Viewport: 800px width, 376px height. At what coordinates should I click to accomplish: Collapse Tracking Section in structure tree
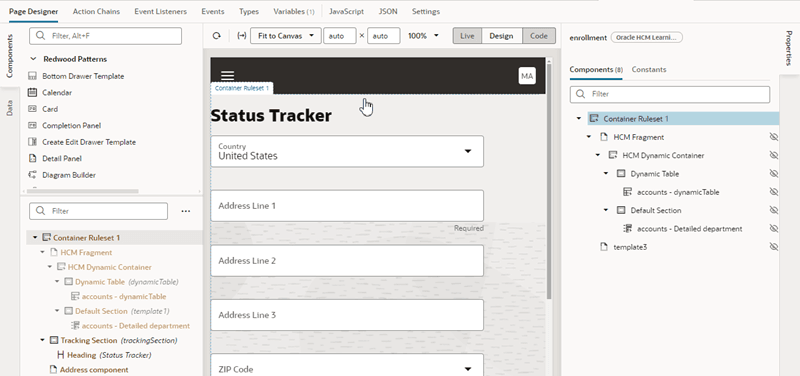tap(42, 340)
